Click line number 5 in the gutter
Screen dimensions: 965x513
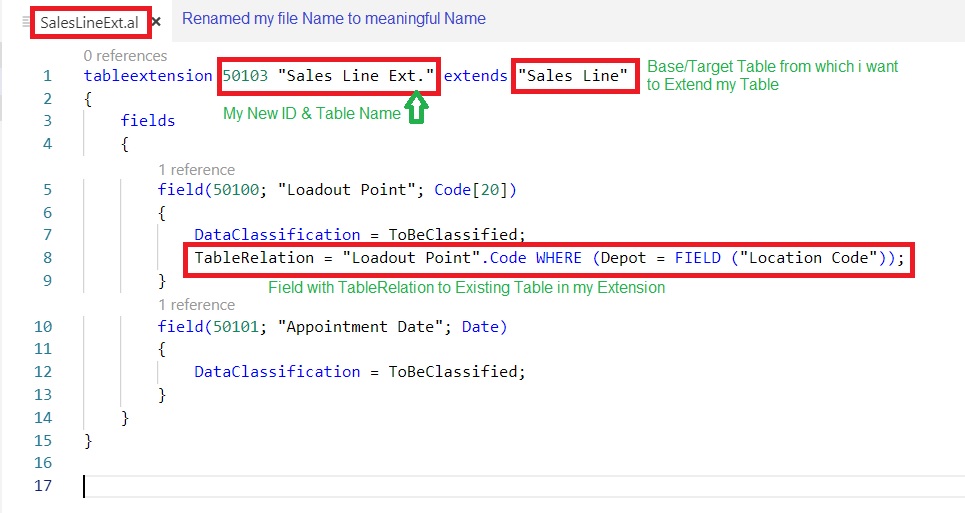(x=46, y=189)
